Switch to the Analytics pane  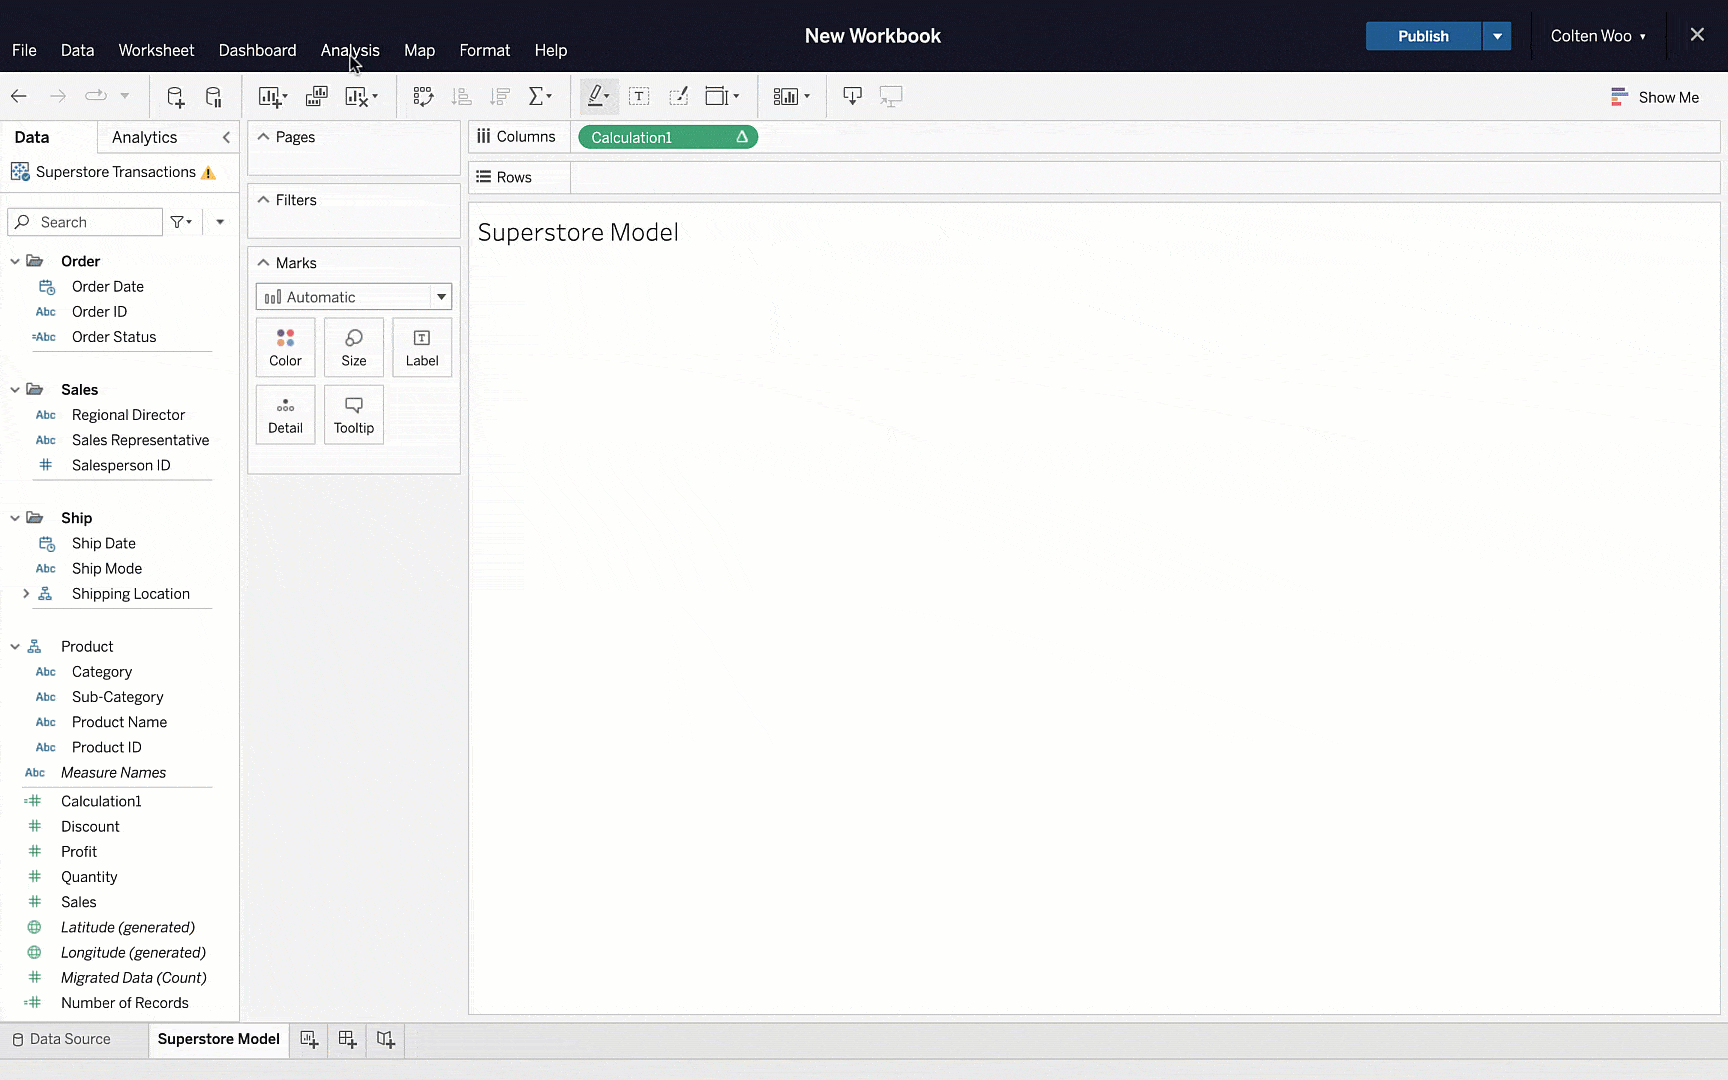[144, 137]
